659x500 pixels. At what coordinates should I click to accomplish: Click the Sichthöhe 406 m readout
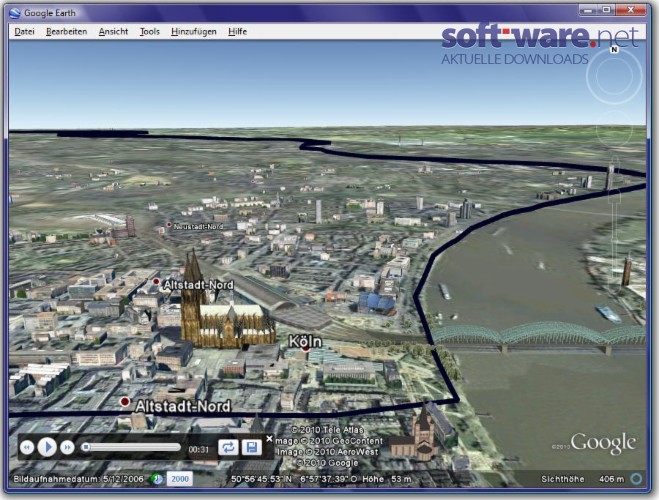pyautogui.click(x=583, y=479)
